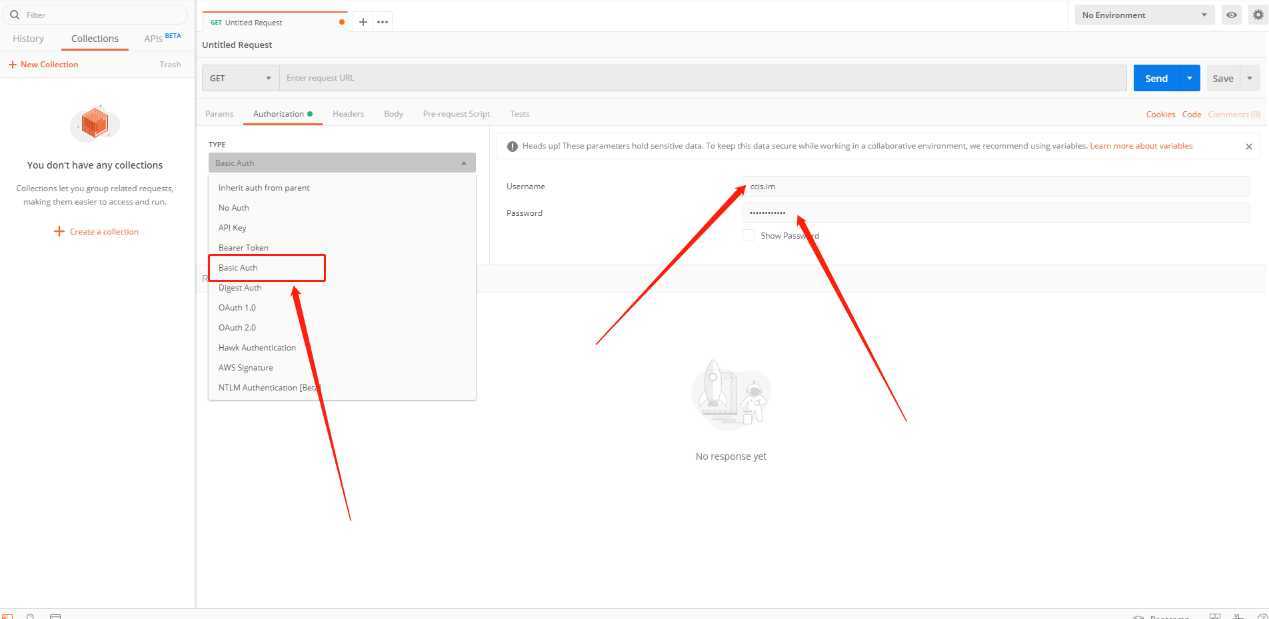1269x619 pixels.
Task: Click the Untitled Request title text
Action: [237, 45]
